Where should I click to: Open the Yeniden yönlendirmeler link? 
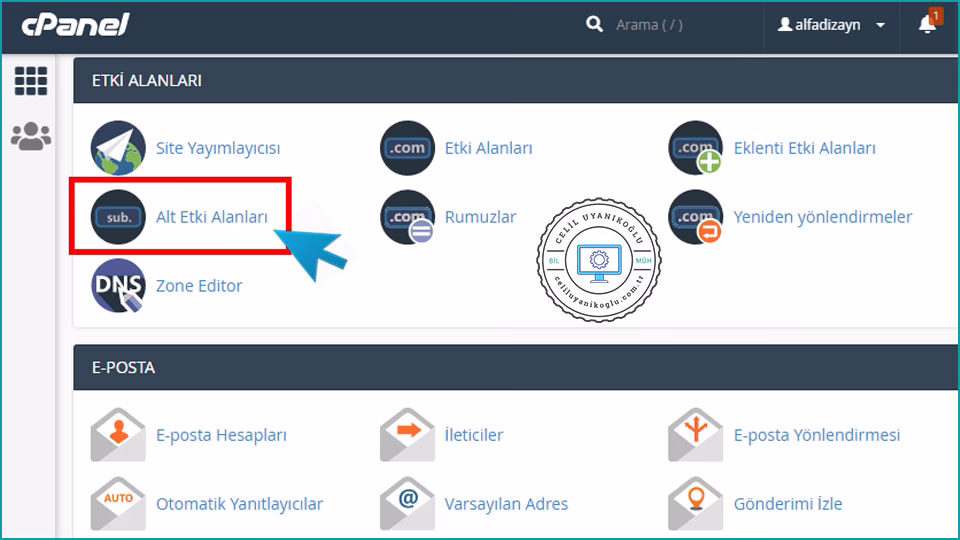[x=823, y=217]
